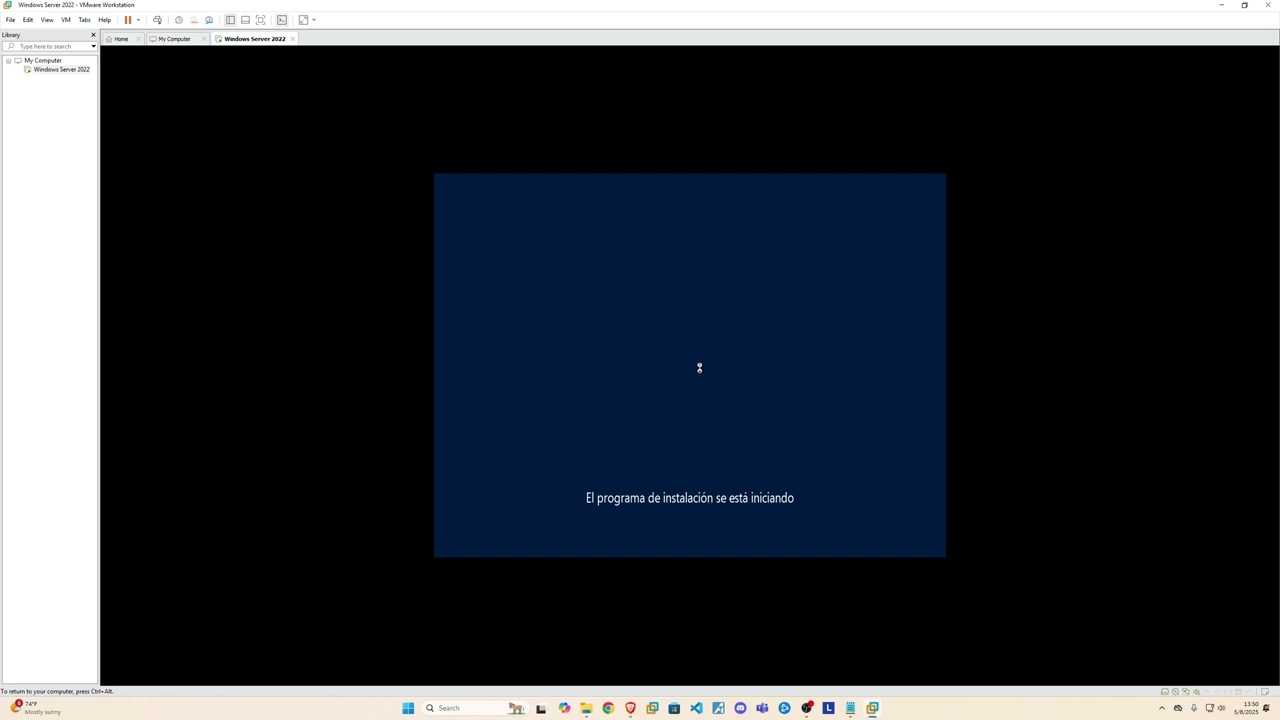Open the notifications bell icon
1280x720 pixels.
(1266, 708)
